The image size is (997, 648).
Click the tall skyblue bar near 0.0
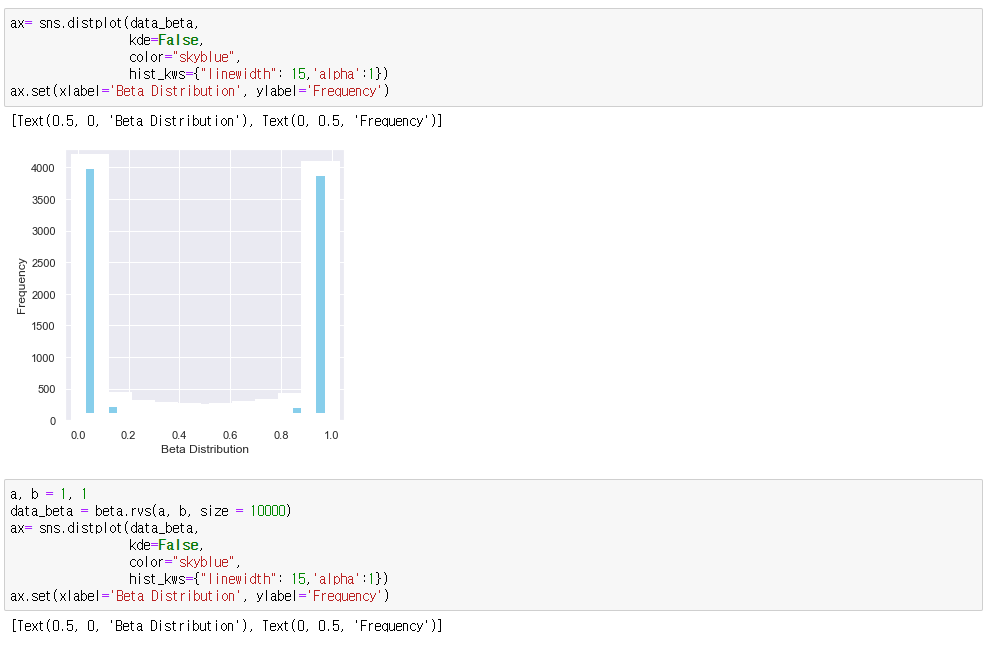tap(90, 291)
